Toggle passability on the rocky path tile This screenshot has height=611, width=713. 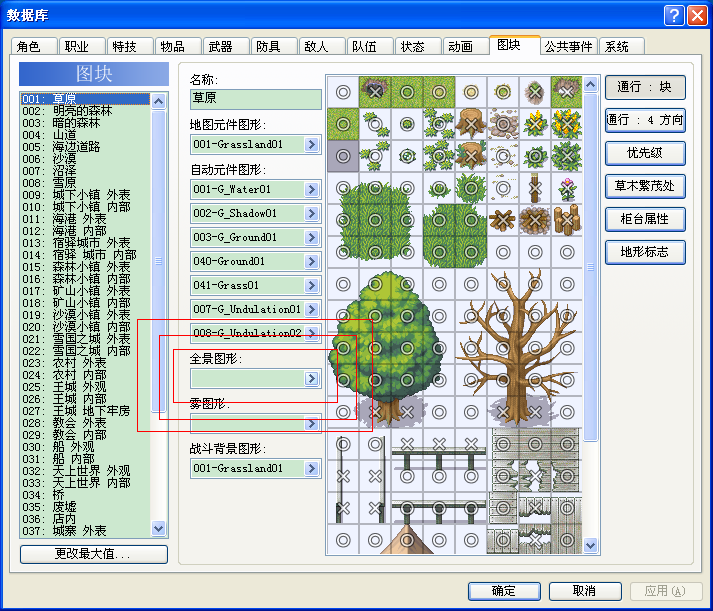click(x=503, y=124)
